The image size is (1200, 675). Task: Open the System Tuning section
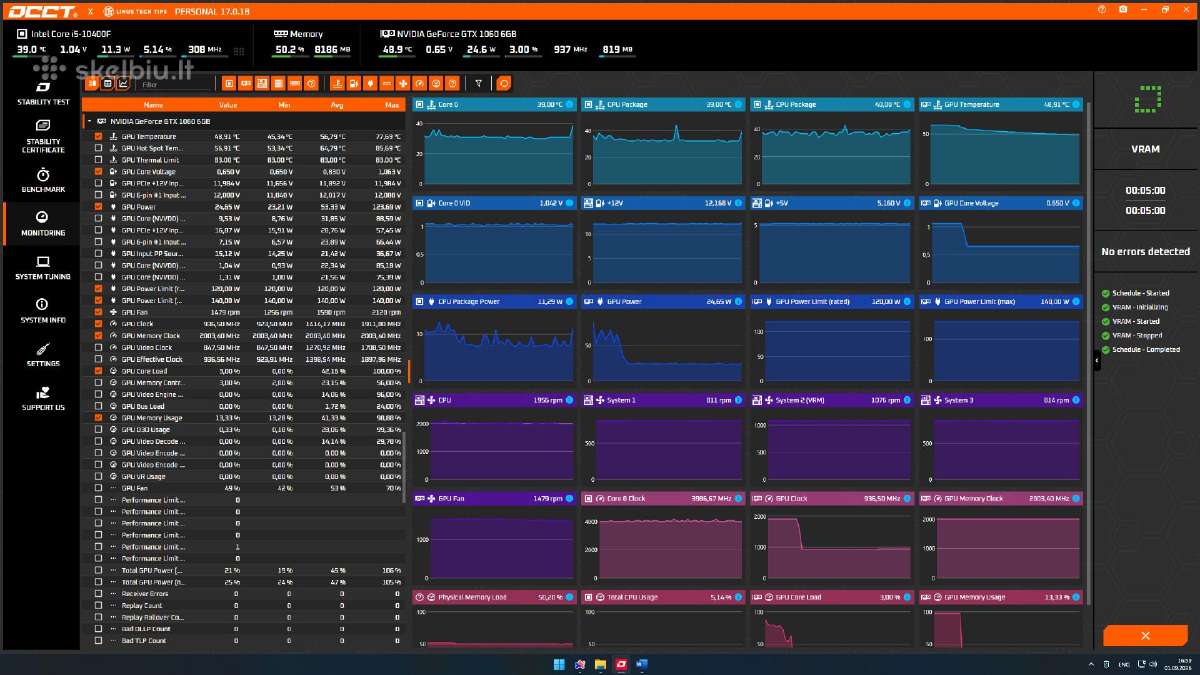(x=42, y=267)
